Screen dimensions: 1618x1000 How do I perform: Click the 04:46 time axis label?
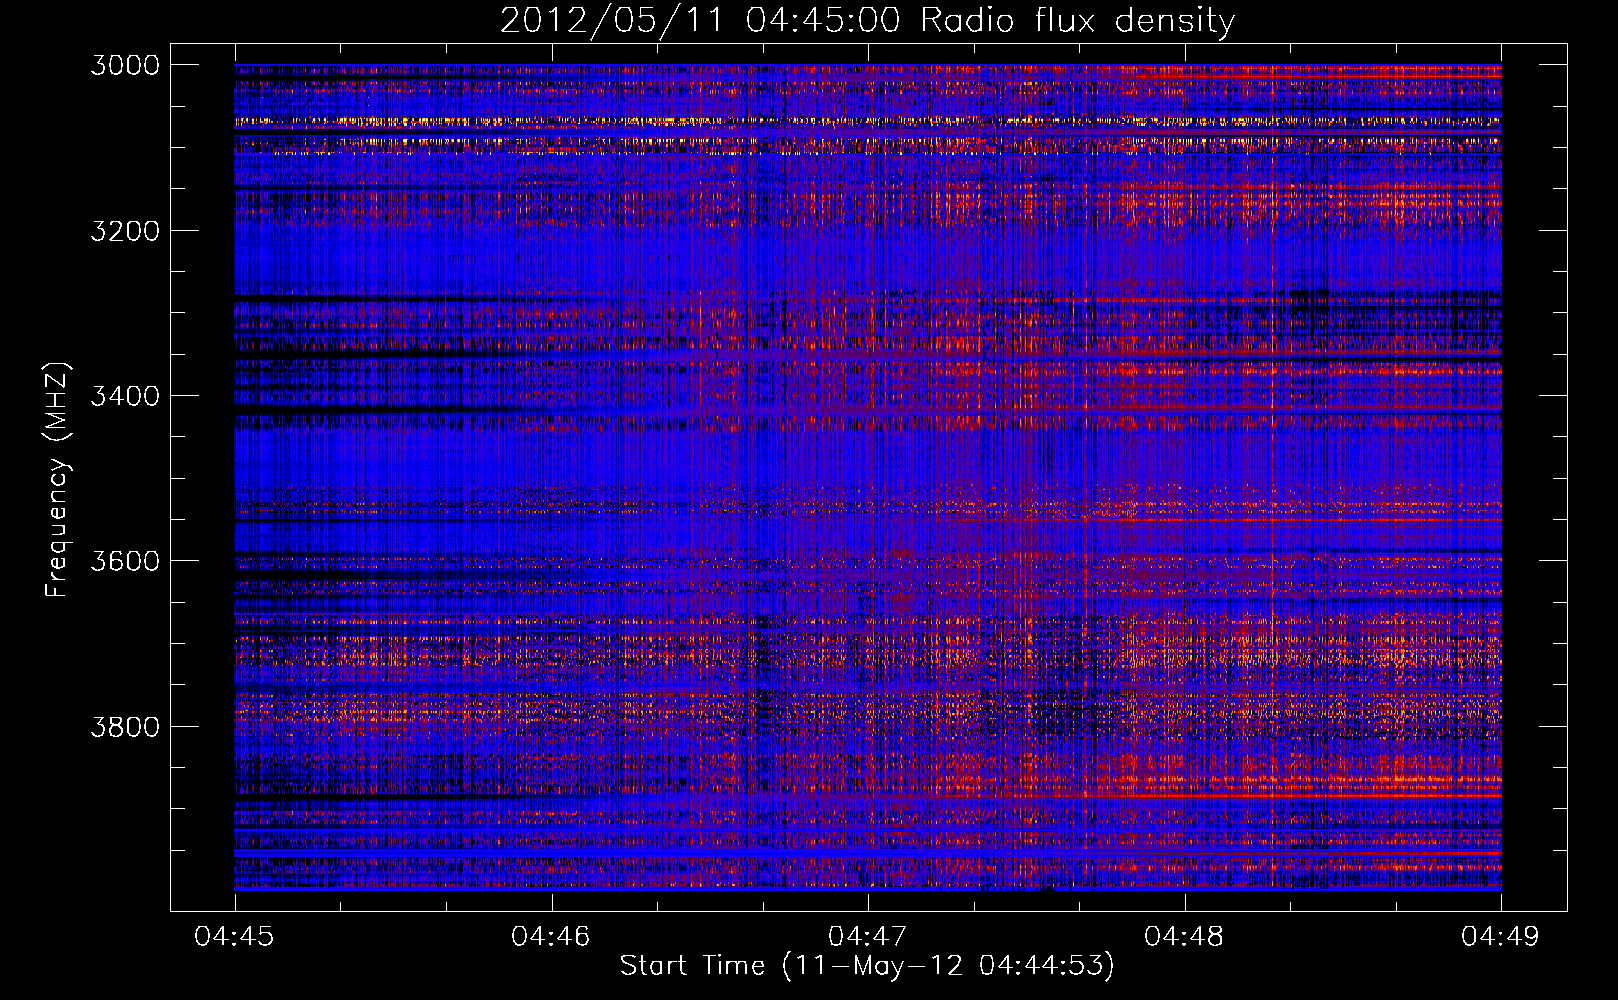click(551, 936)
